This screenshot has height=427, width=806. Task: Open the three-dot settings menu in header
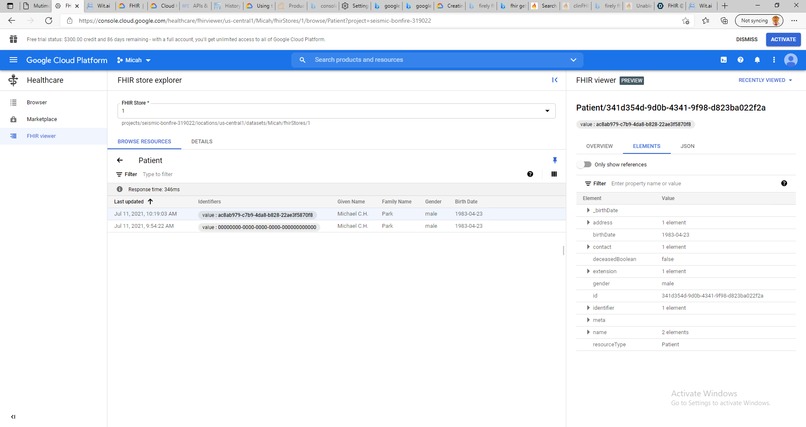pyautogui.click(x=774, y=60)
